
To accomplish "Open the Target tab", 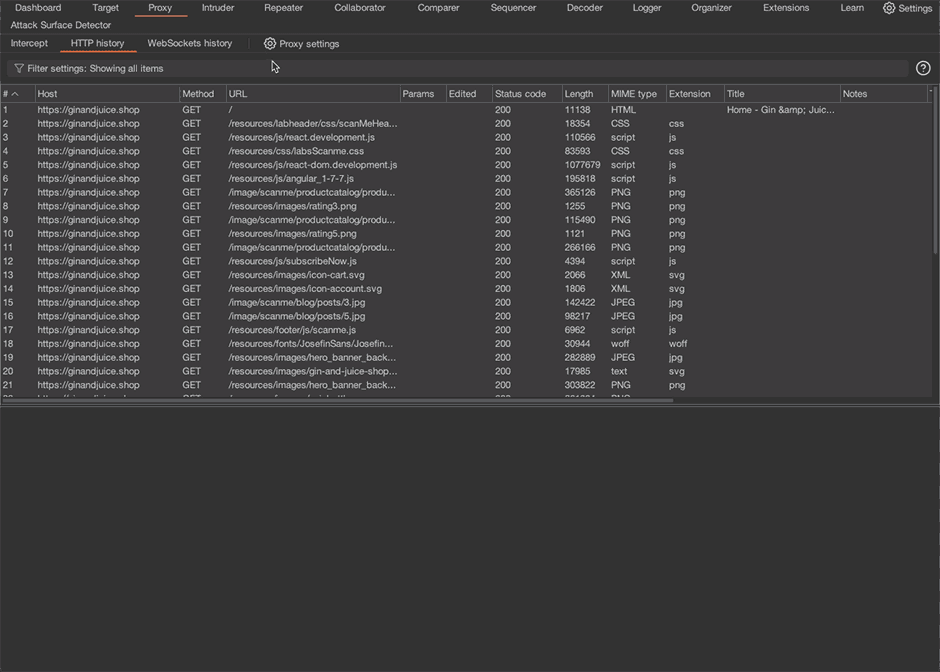I will coord(105,8).
